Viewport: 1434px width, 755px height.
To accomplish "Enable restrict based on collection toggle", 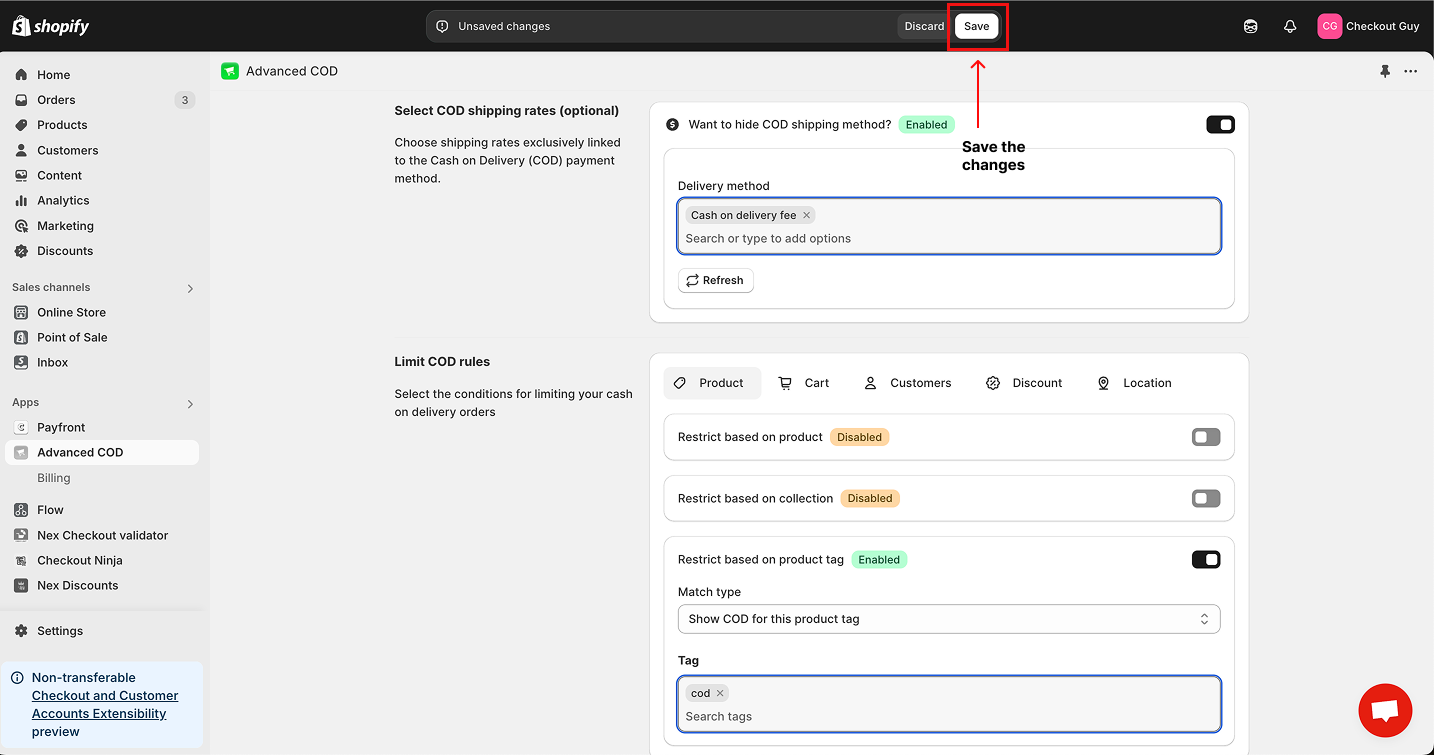I will click(1206, 498).
